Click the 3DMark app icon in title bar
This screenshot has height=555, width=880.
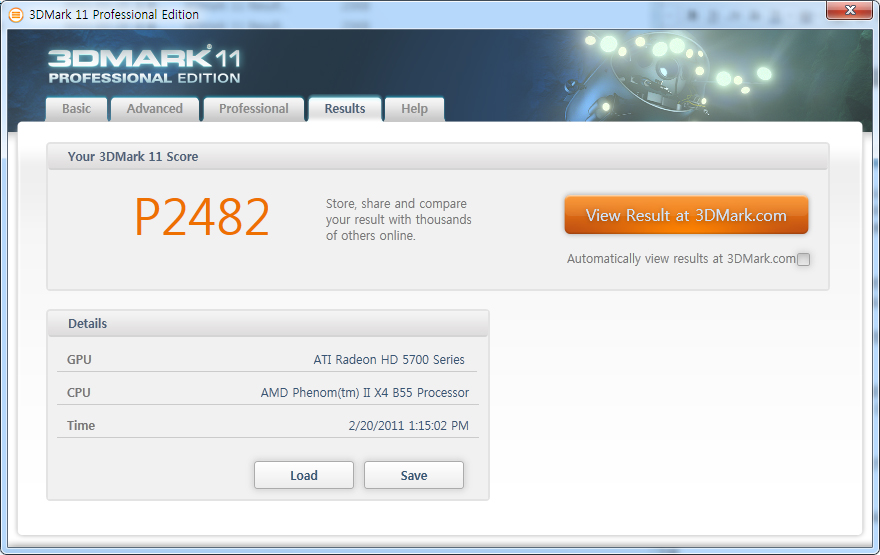click(x=16, y=15)
